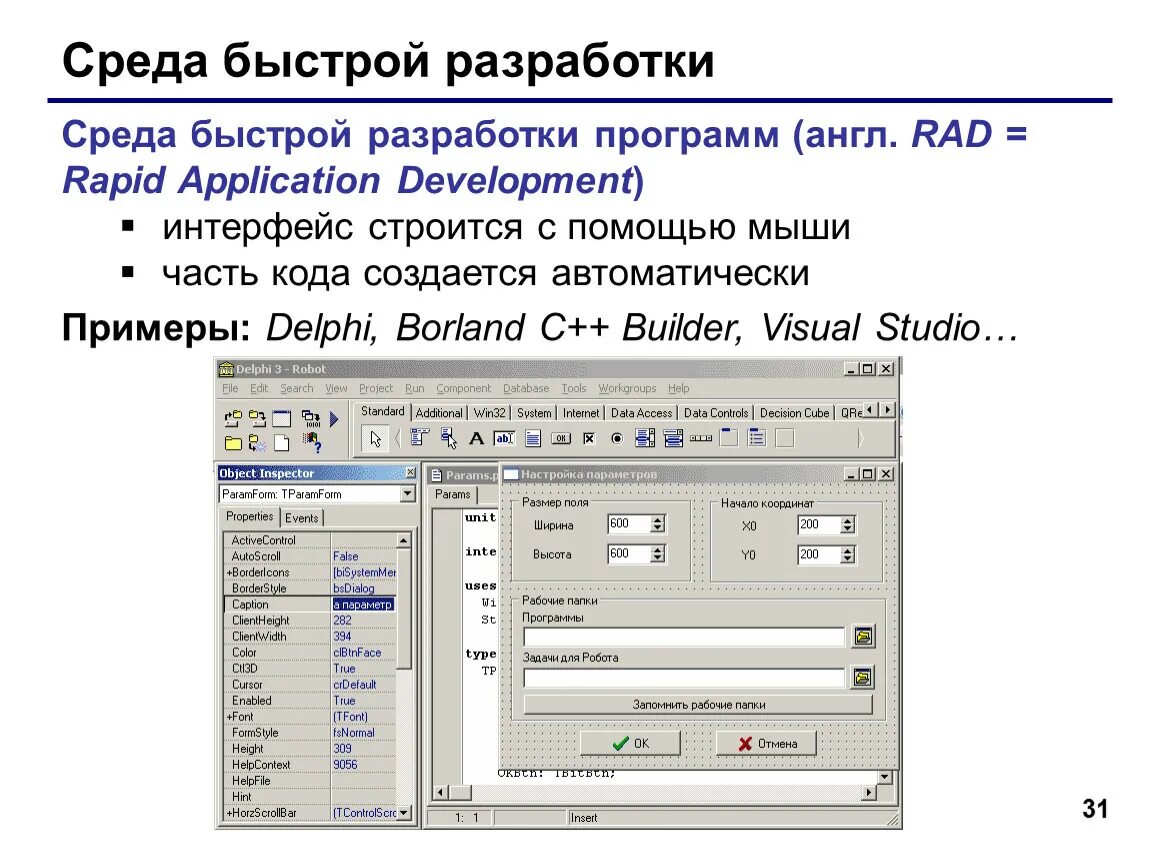Pick the PopupMenu component icon
1150x864 pixels.
[x=448, y=439]
